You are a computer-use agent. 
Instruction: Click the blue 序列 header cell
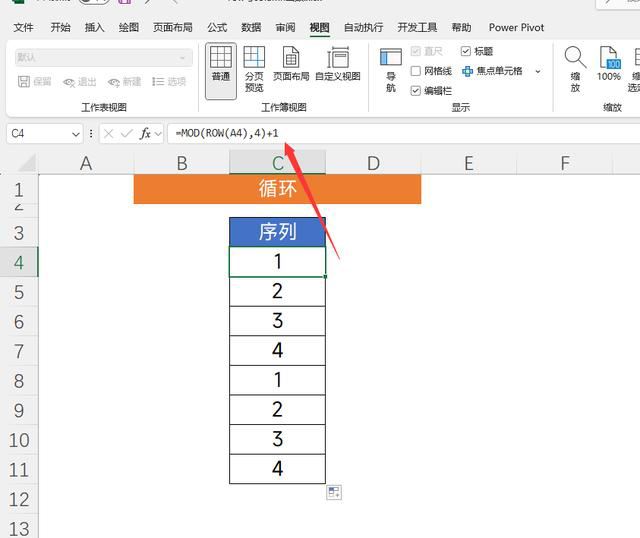coord(278,232)
